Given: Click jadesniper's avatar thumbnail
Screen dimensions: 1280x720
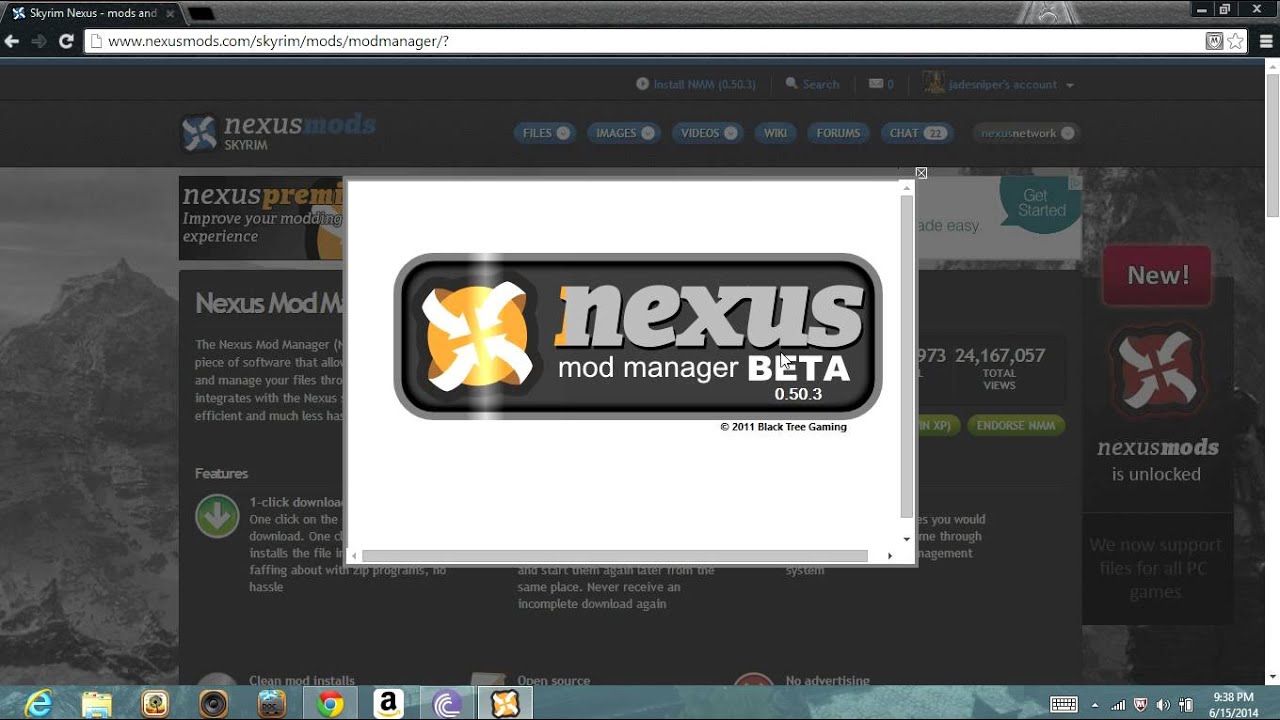Looking at the screenshot, I should tap(933, 84).
